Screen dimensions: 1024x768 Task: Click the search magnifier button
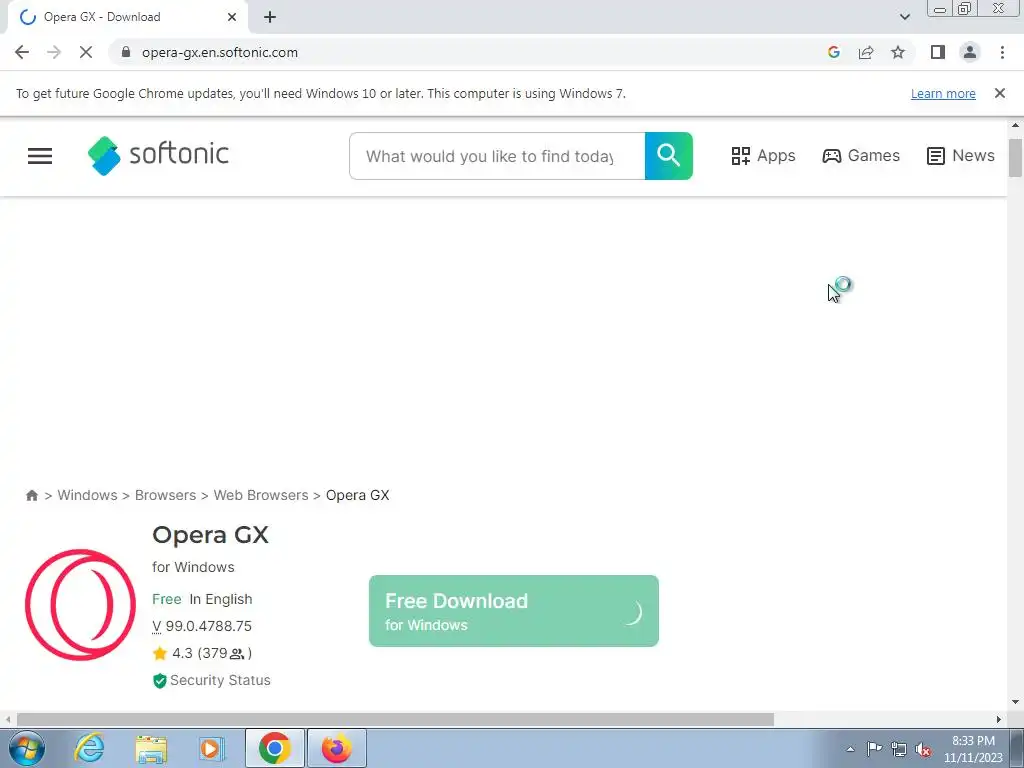point(668,155)
